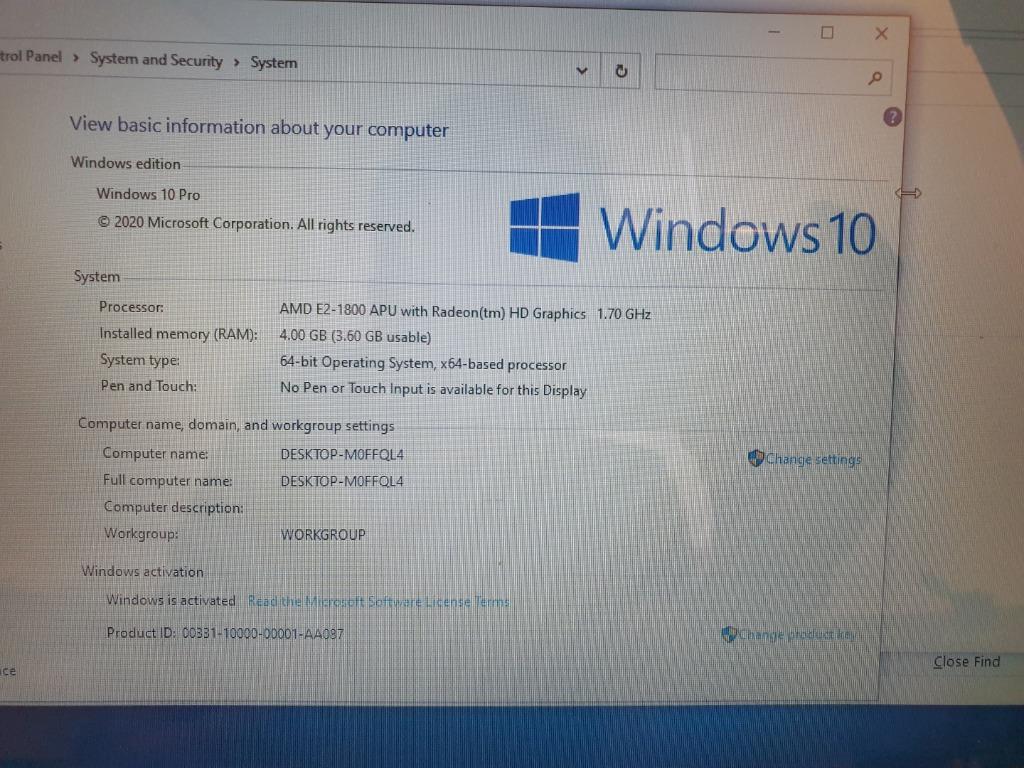
Task: Open Change product key link
Action: point(797,634)
